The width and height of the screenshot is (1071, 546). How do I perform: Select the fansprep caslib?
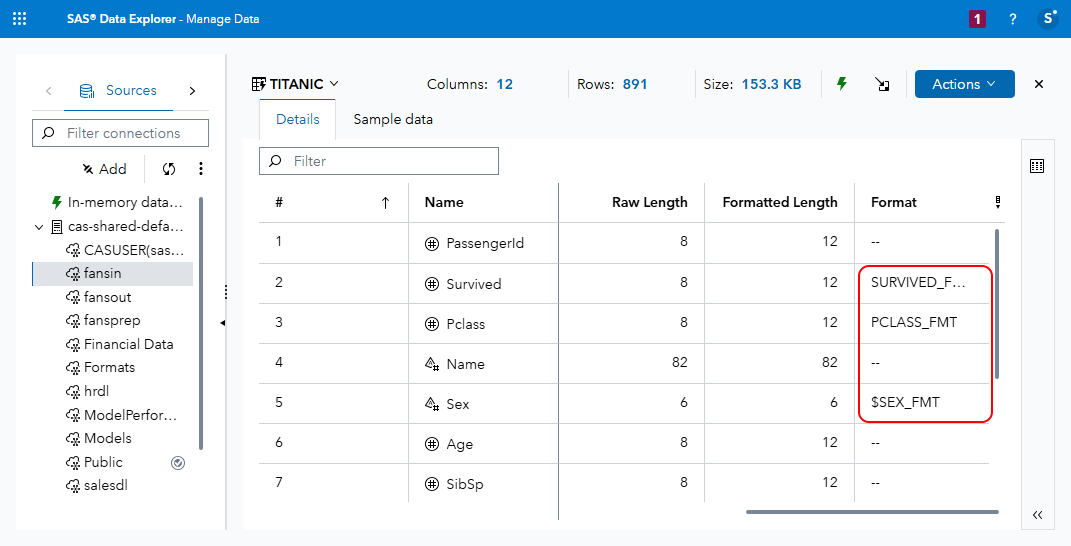(103, 320)
